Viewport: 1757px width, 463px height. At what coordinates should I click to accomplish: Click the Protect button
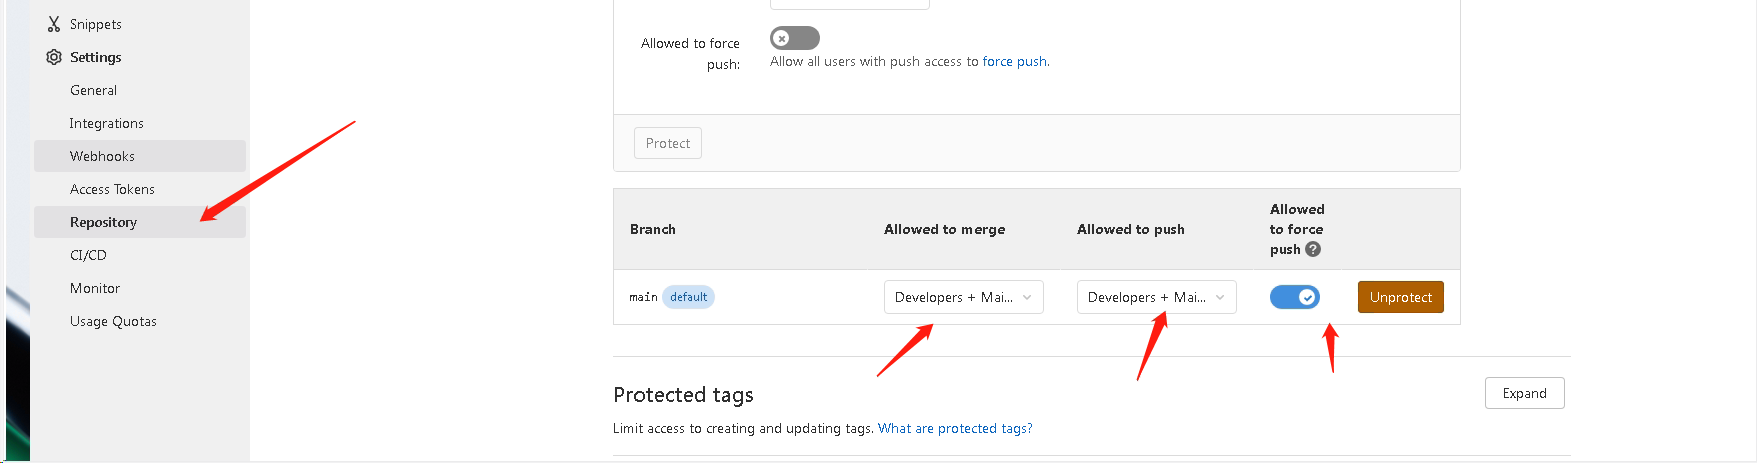pos(667,143)
